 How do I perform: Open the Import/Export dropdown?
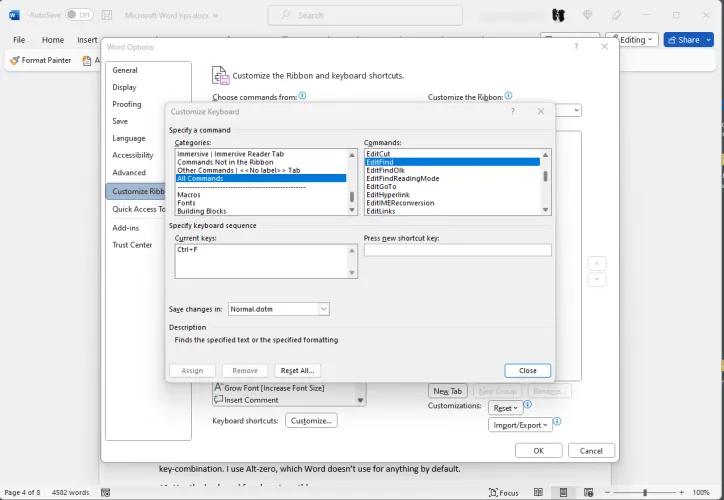coord(520,425)
